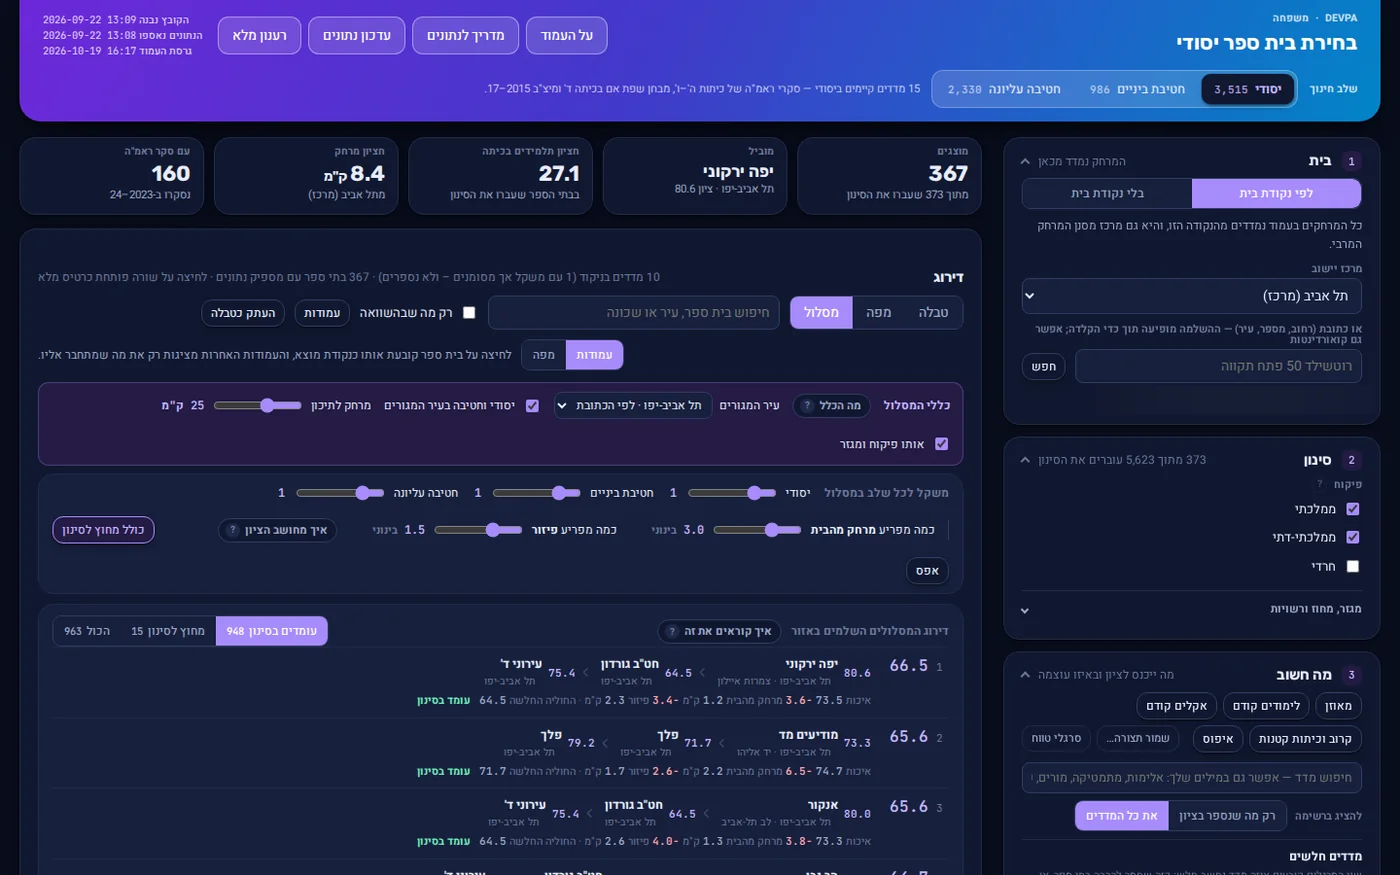
Task: Collapse the בית section chevron
Action: [1025, 161]
